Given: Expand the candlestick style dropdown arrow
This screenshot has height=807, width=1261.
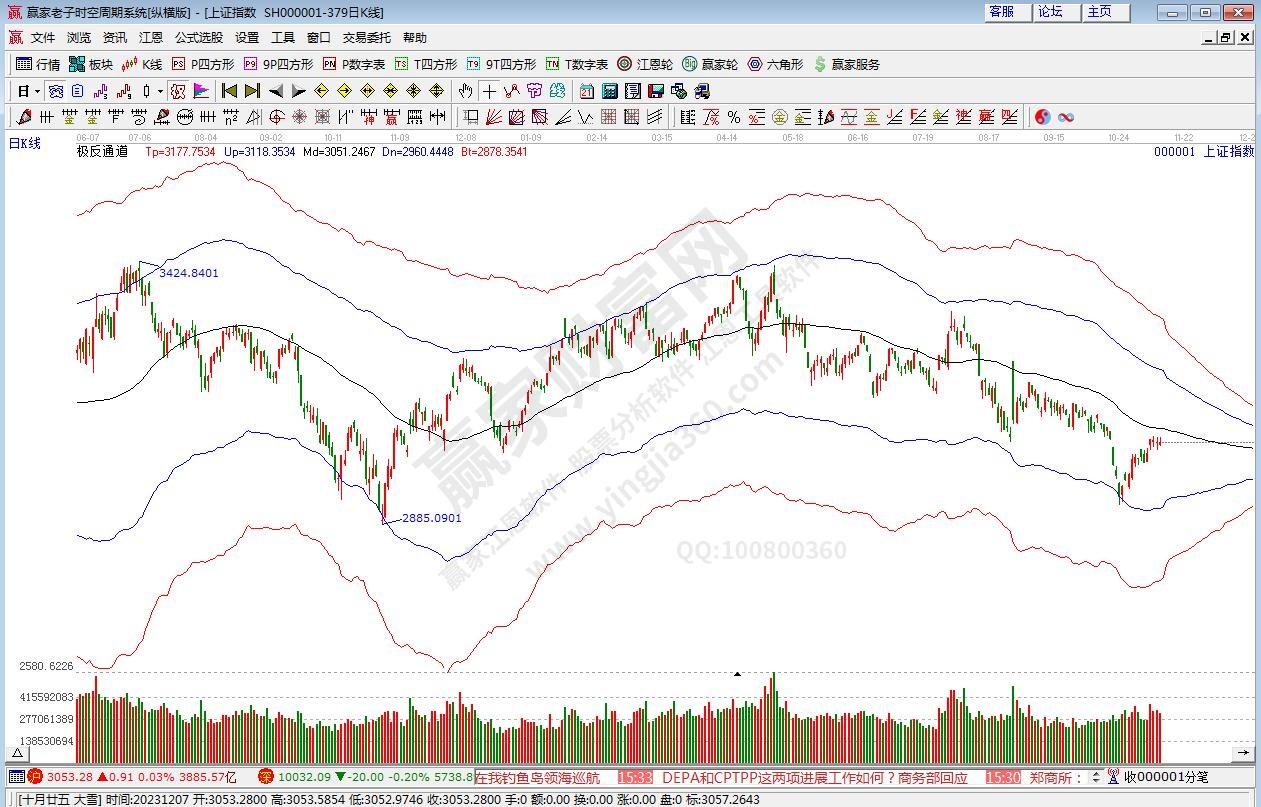Looking at the screenshot, I should [159, 91].
